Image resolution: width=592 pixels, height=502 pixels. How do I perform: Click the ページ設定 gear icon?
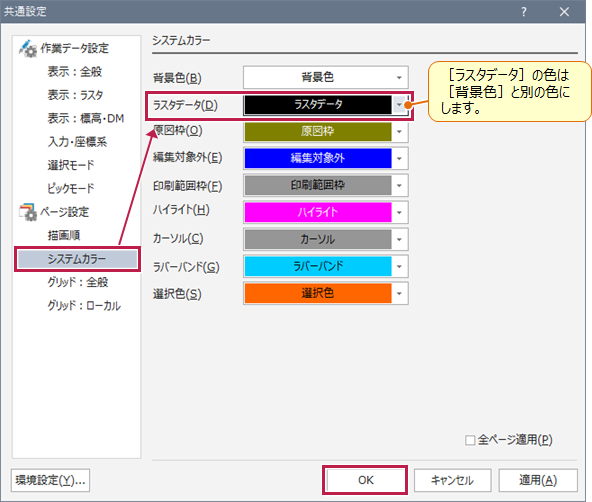click(28, 212)
